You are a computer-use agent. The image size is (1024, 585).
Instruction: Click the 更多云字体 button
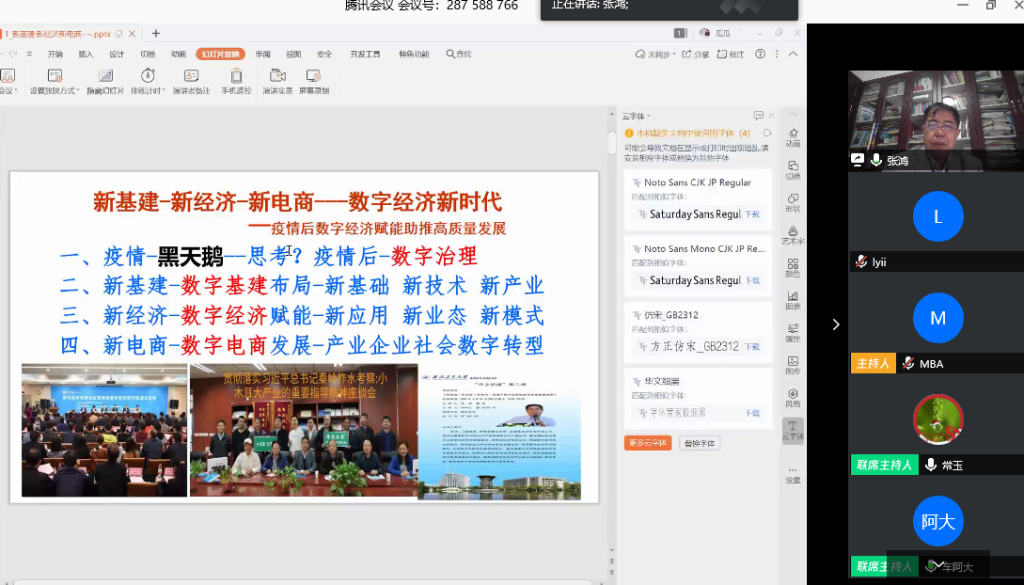[x=647, y=443]
